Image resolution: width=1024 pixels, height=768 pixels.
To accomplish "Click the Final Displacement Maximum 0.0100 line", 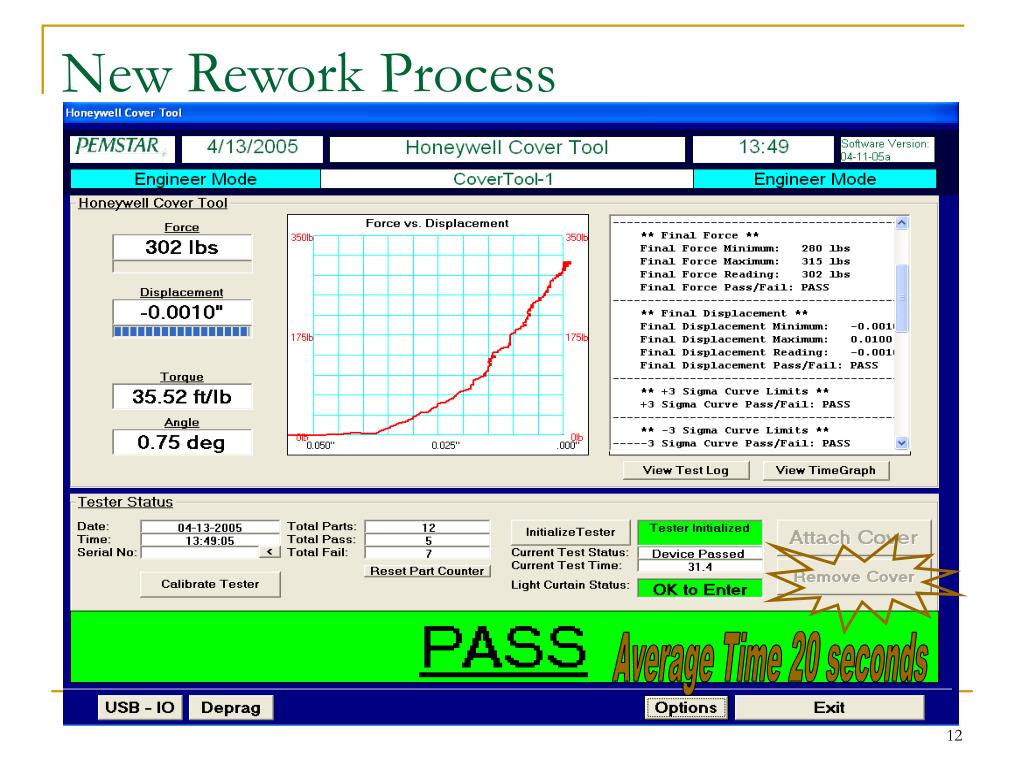I will 766,339.
